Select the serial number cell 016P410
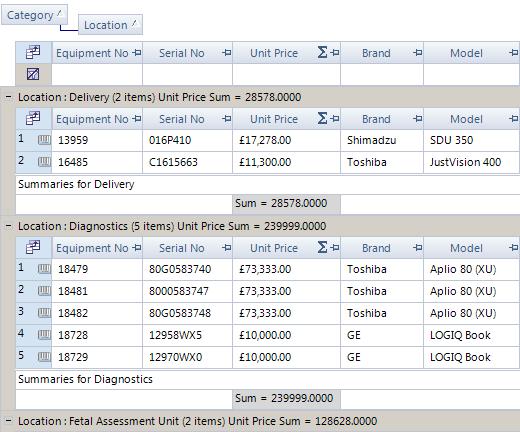Image resolution: width=520 pixels, height=432 pixels. [x=187, y=140]
